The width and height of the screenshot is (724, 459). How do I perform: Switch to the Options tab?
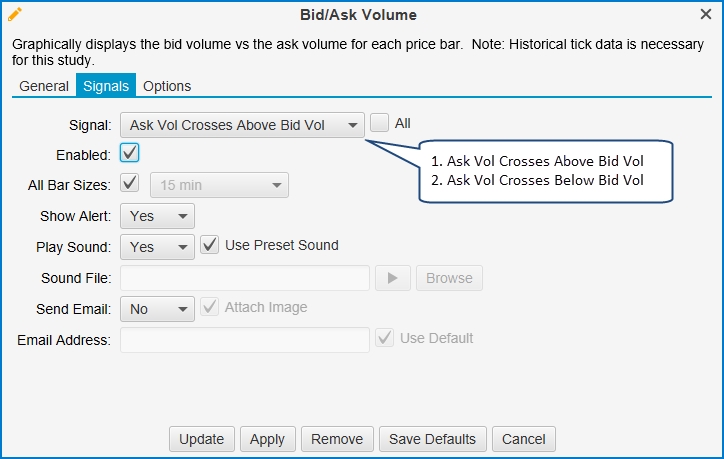click(167, 86)
